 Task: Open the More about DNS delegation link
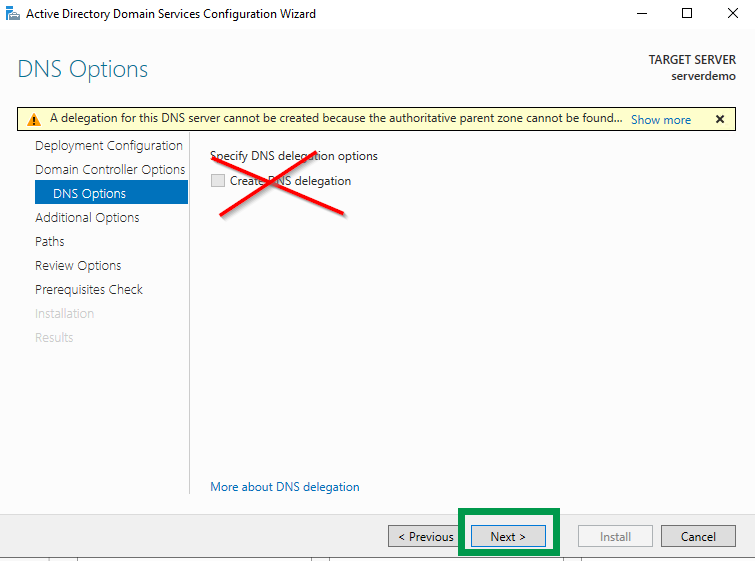[284, 487]
